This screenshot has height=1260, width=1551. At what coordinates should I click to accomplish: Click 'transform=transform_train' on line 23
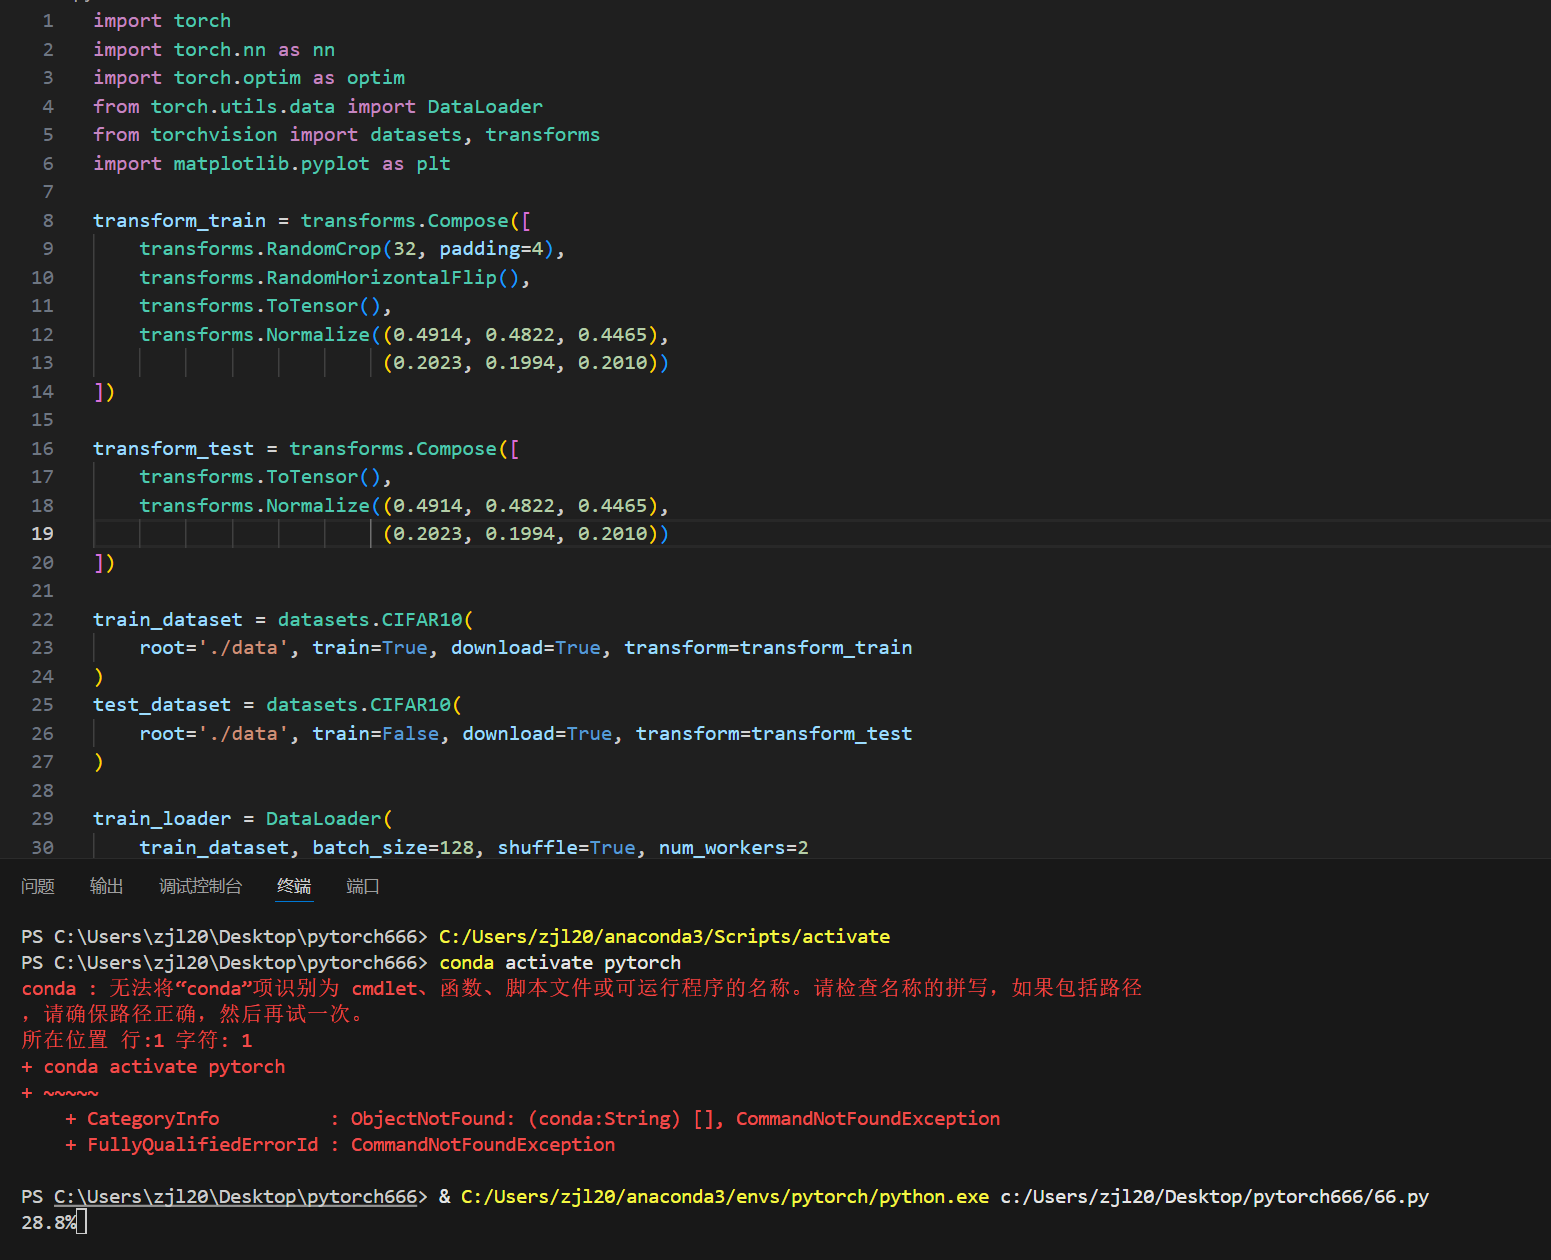pyautogui.click(x=768, y=648)
